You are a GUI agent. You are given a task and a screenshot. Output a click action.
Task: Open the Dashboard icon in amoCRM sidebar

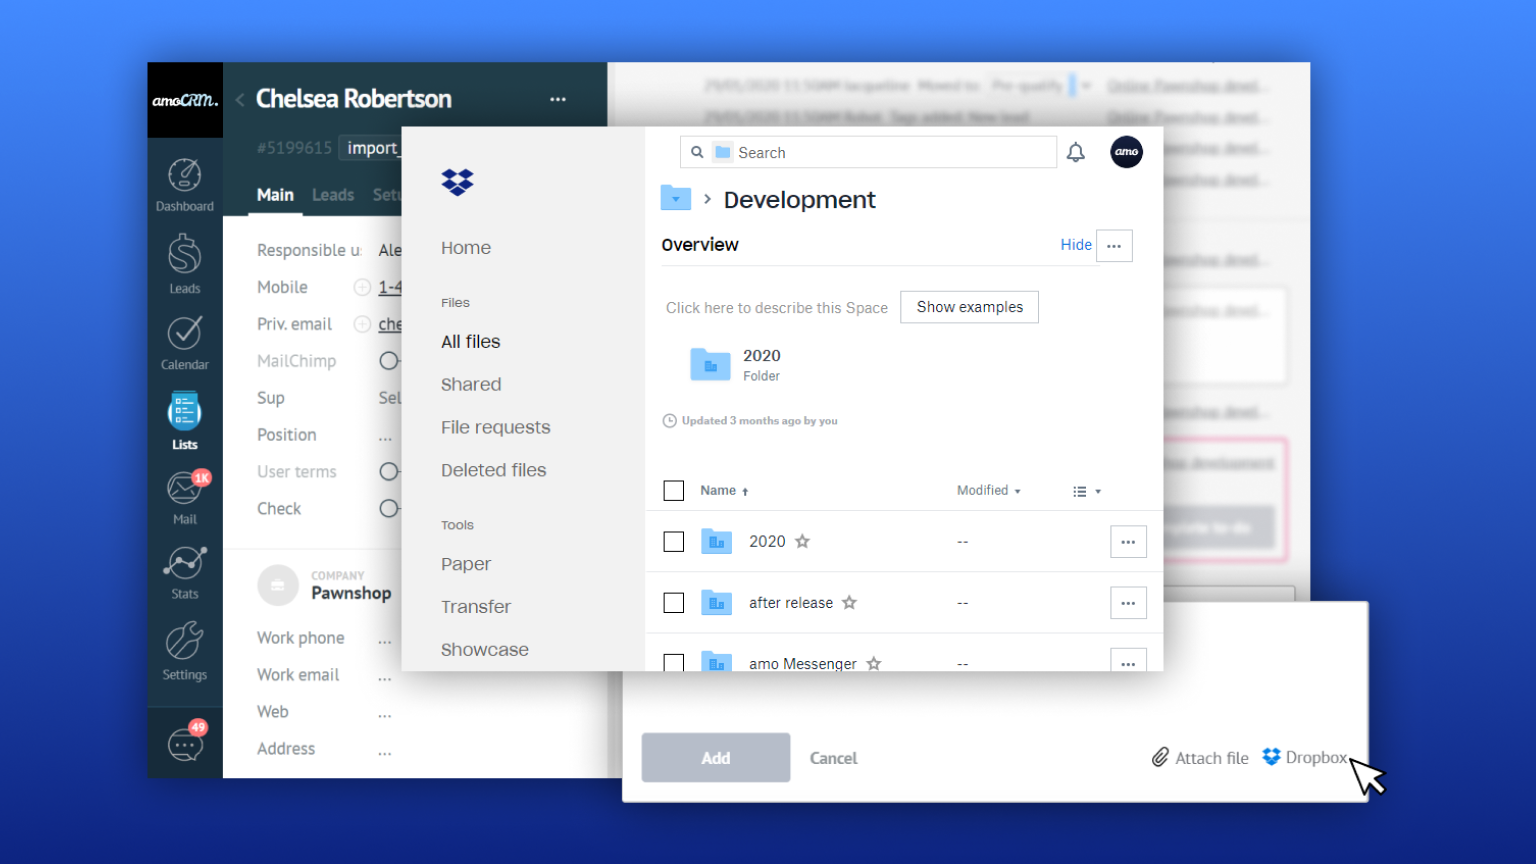184,176
